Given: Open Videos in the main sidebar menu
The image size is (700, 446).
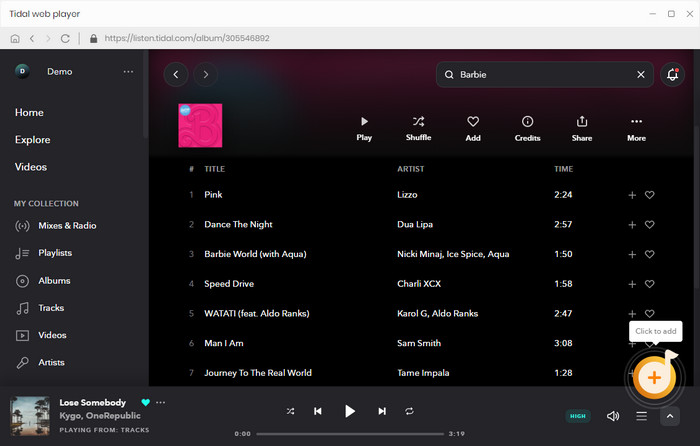Looking at the screenshot, I should (31, 167).
